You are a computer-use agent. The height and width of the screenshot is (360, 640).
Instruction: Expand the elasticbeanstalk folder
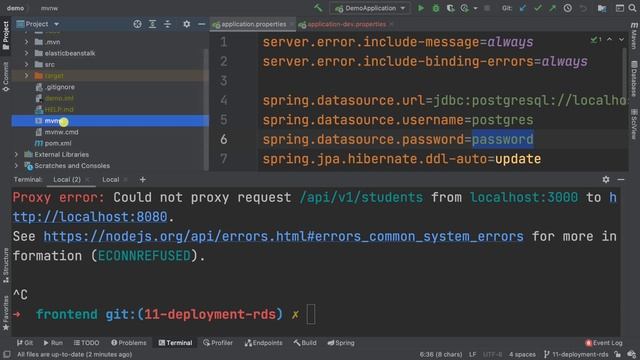27,53
